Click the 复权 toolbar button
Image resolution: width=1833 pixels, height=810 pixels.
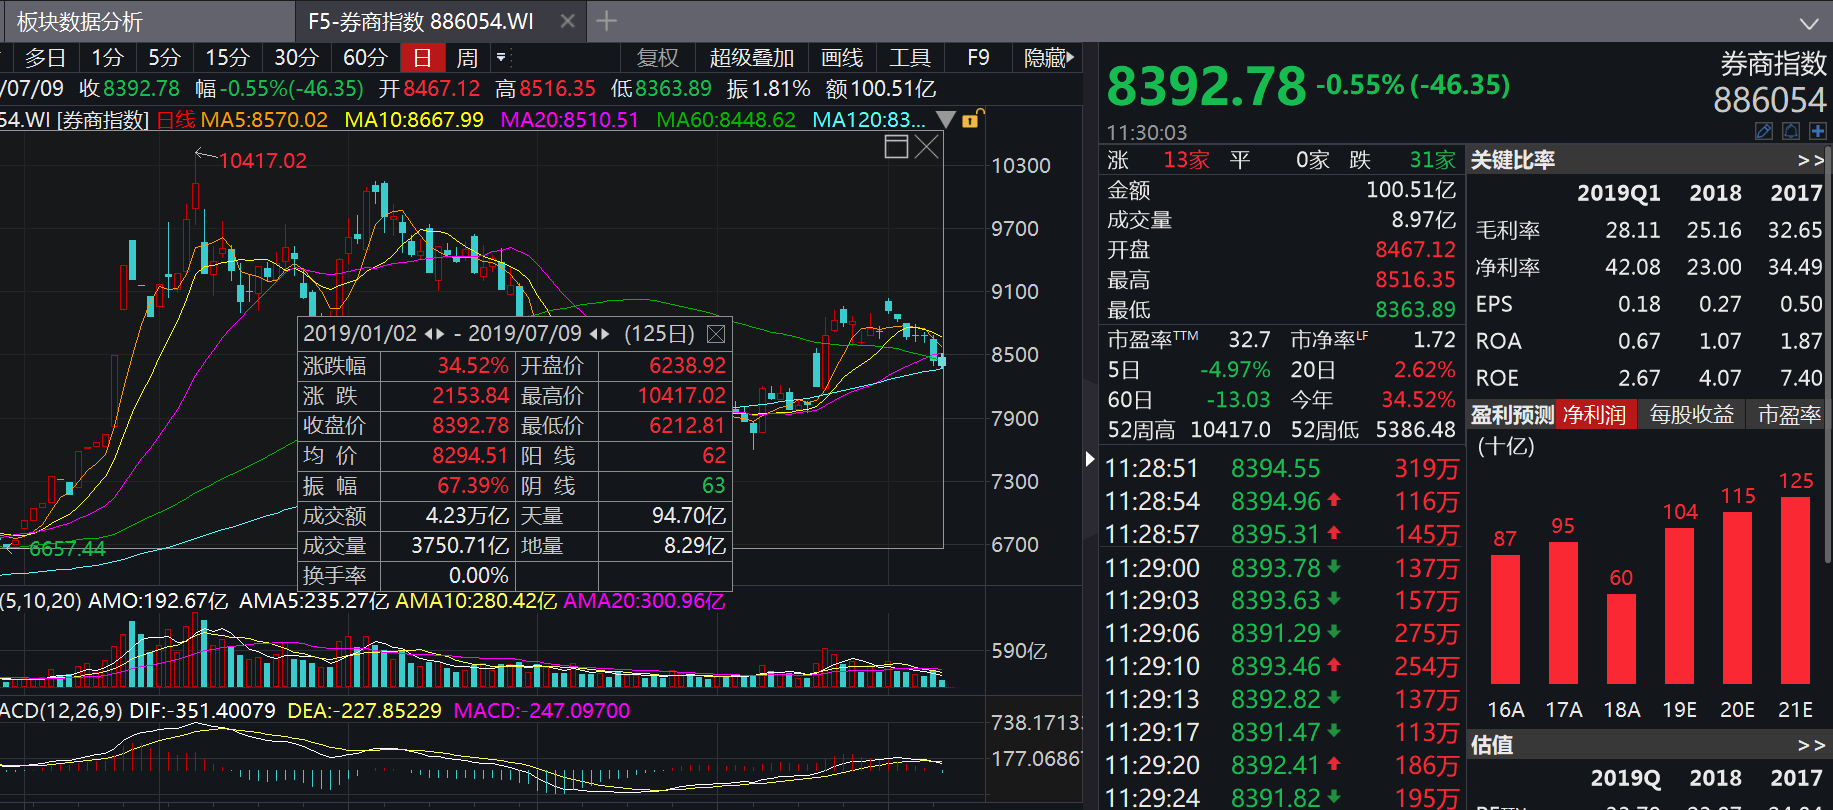coord(658,58)
